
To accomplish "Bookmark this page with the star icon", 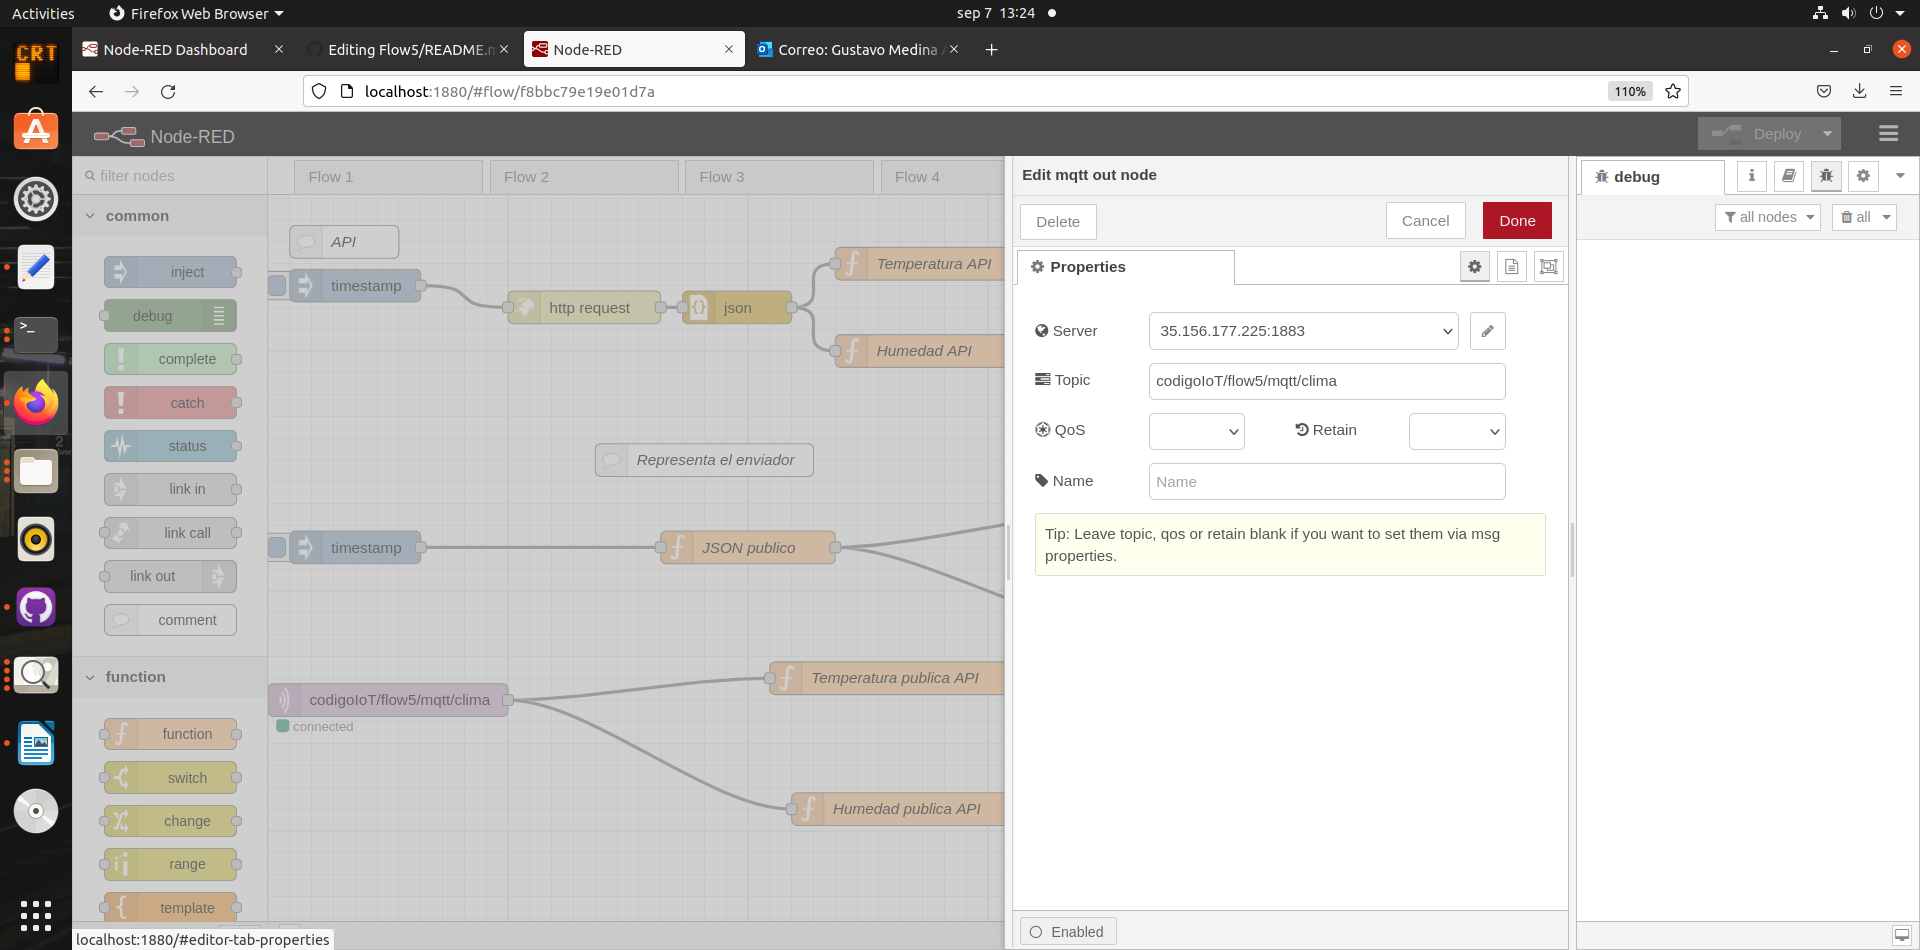I will coord(1673,91).
